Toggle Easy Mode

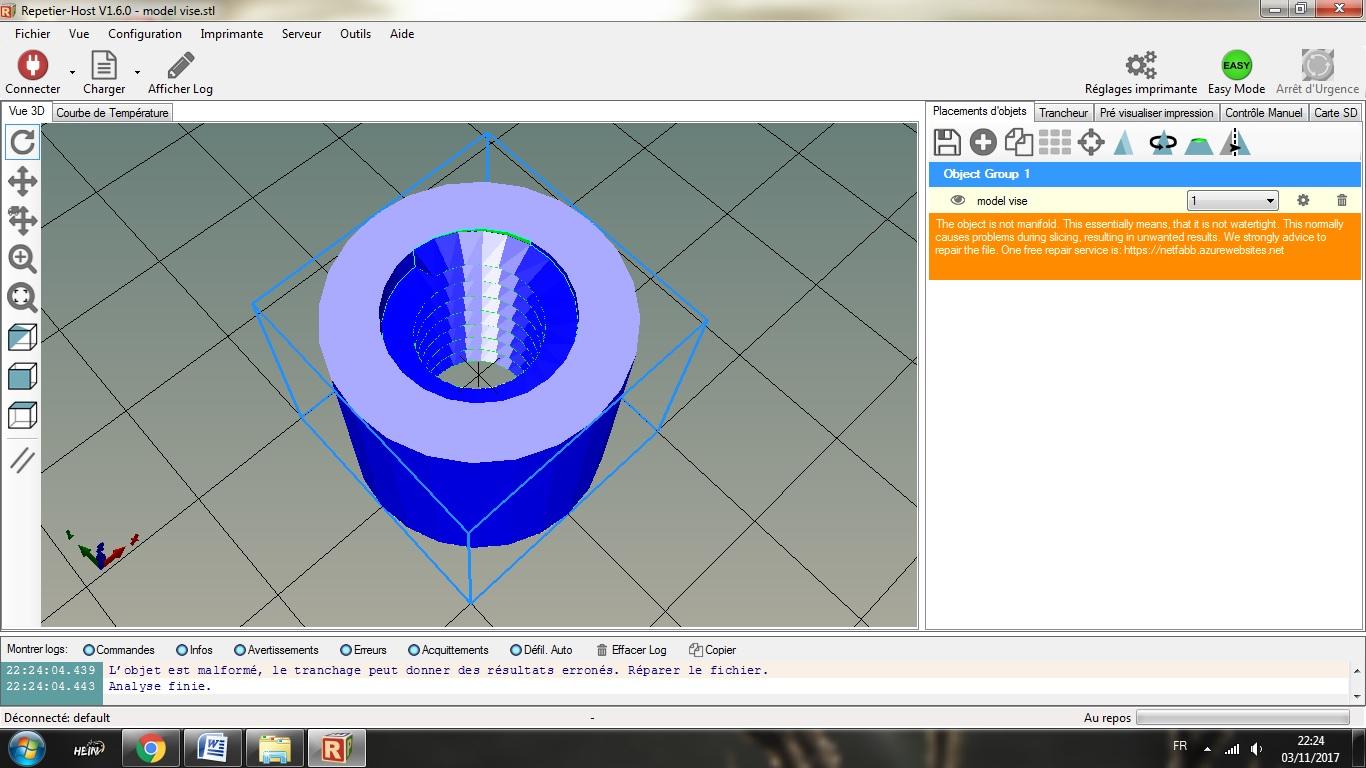click(1236, 67)
